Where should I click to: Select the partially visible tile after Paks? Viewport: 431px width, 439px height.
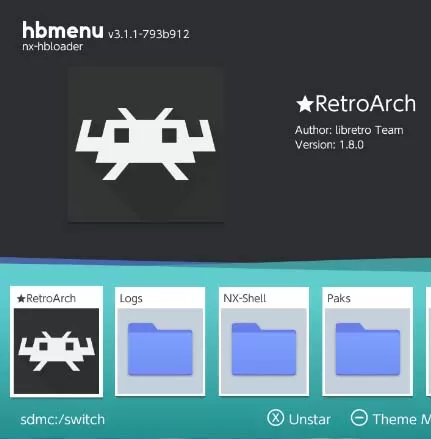(428, 342)
